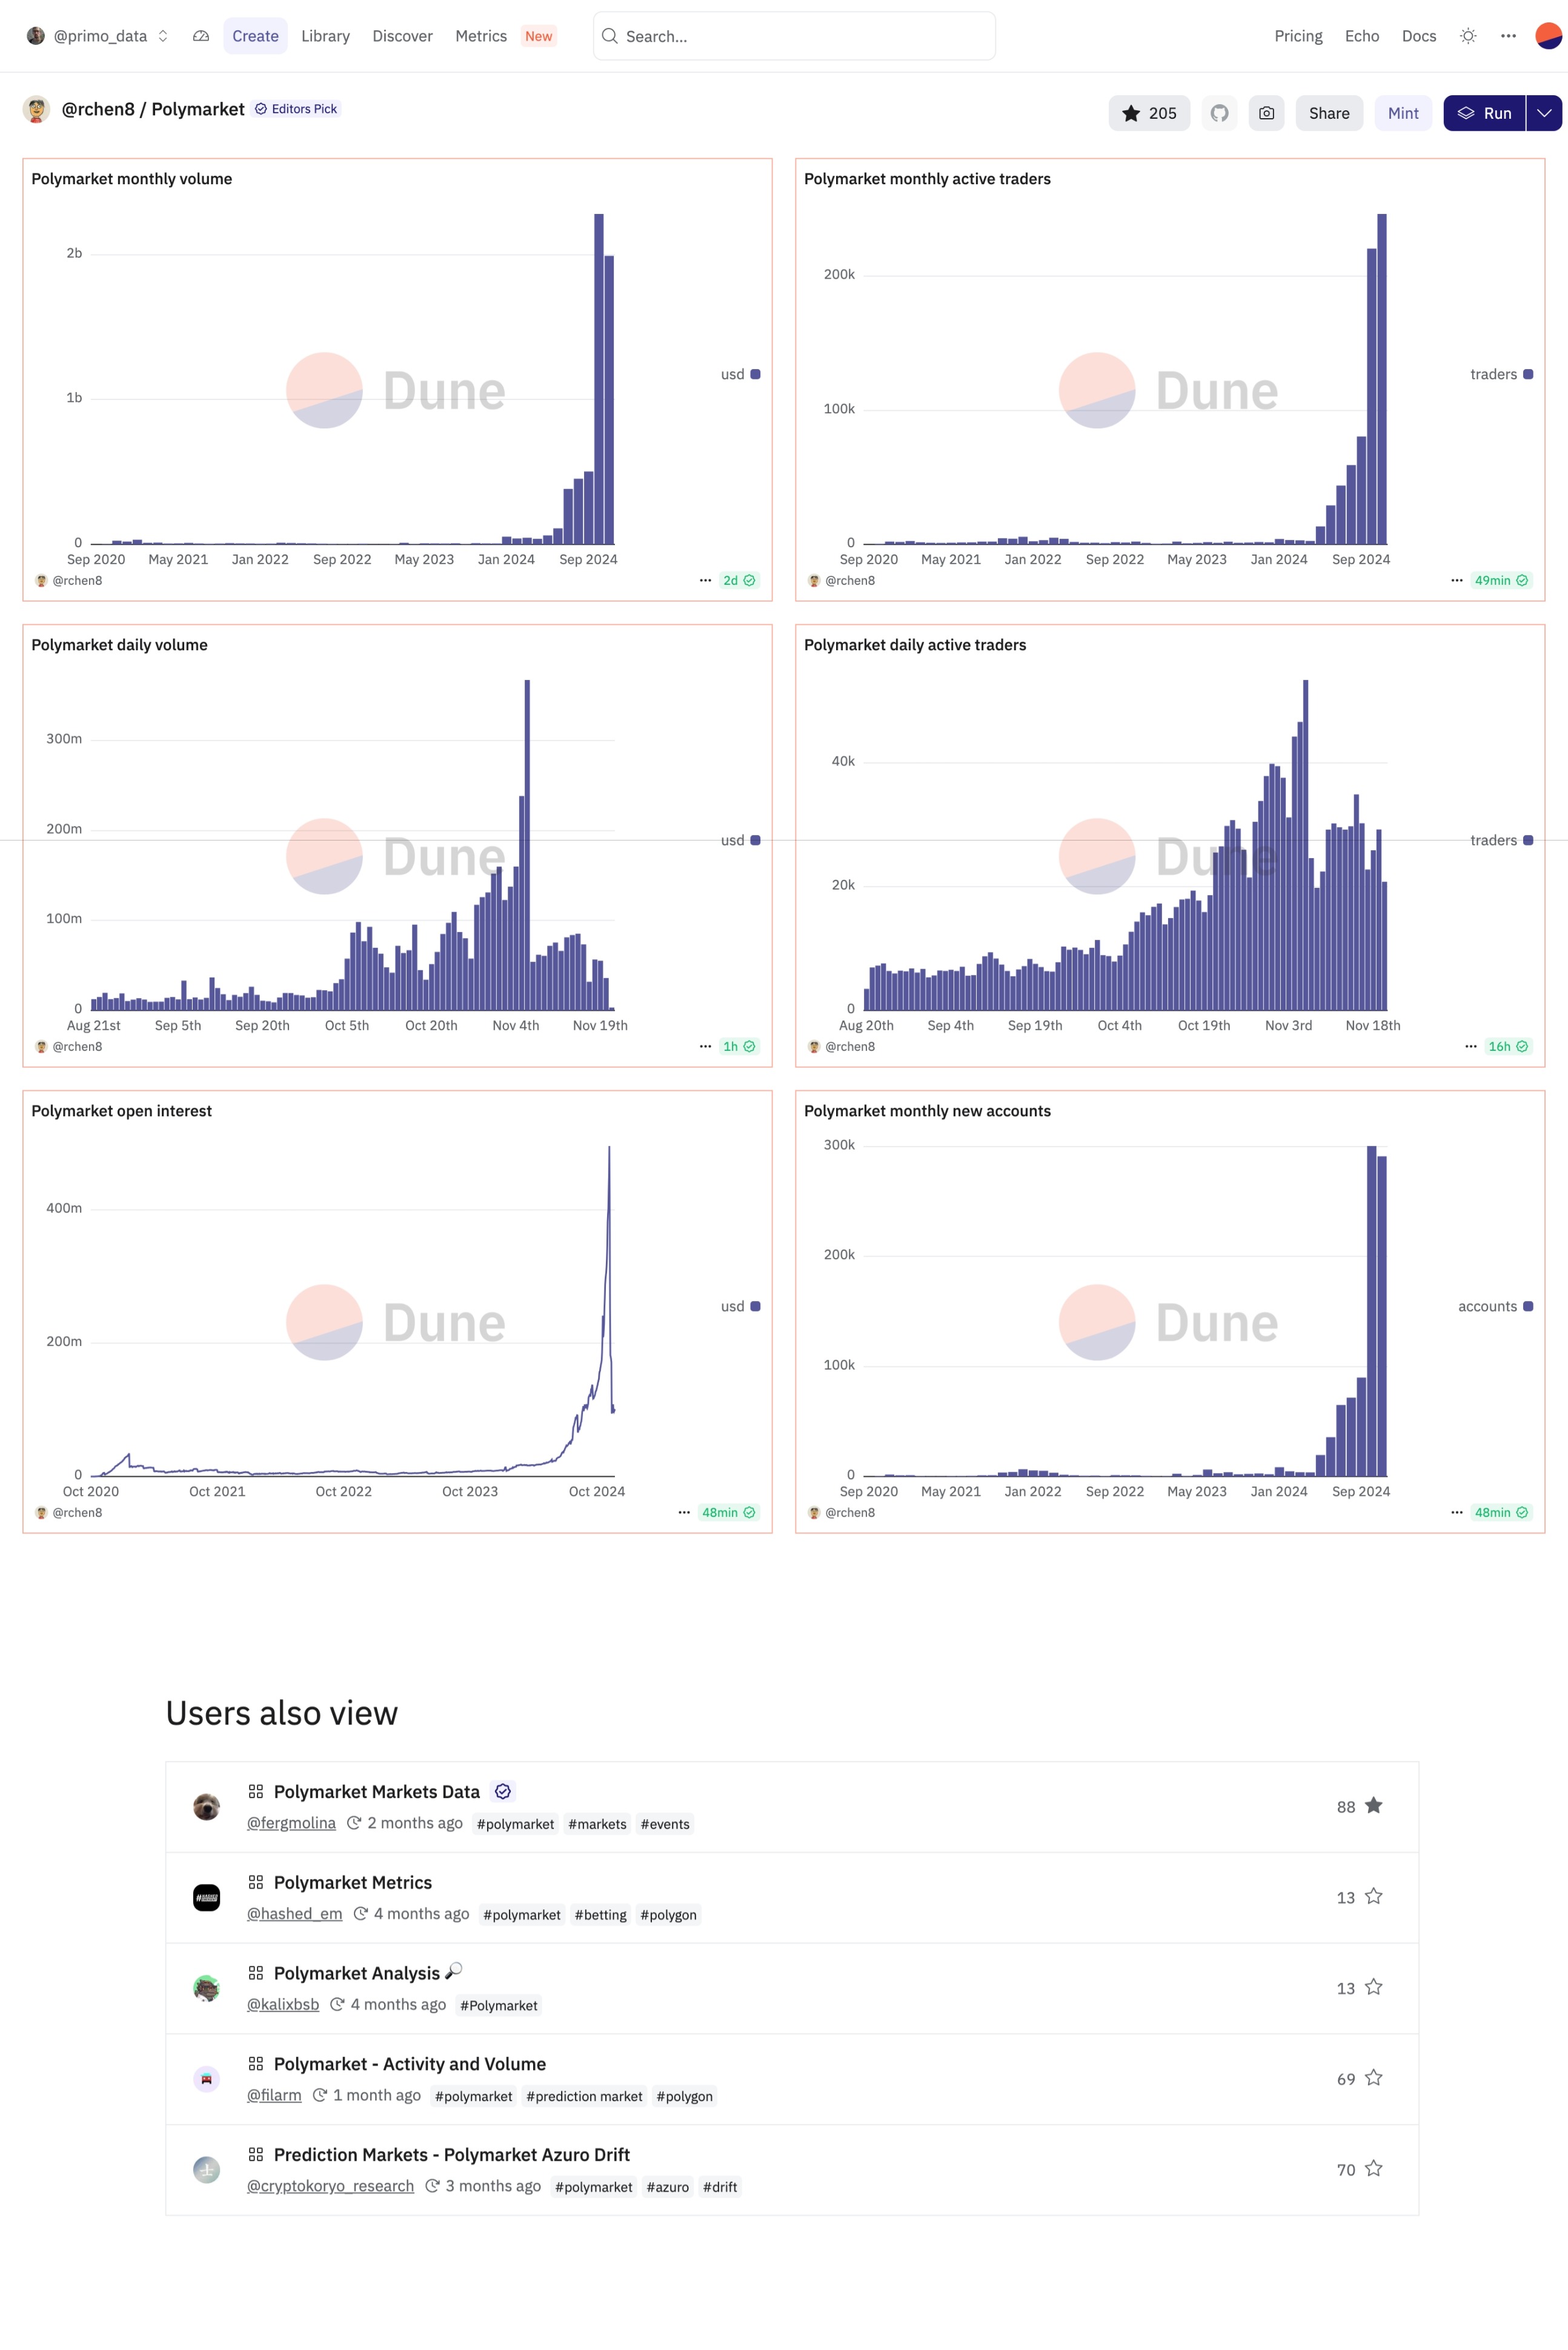The image size is (1568, 2350).
Task: Star the dashboard with 205 stars
Action: point(1149,113)
